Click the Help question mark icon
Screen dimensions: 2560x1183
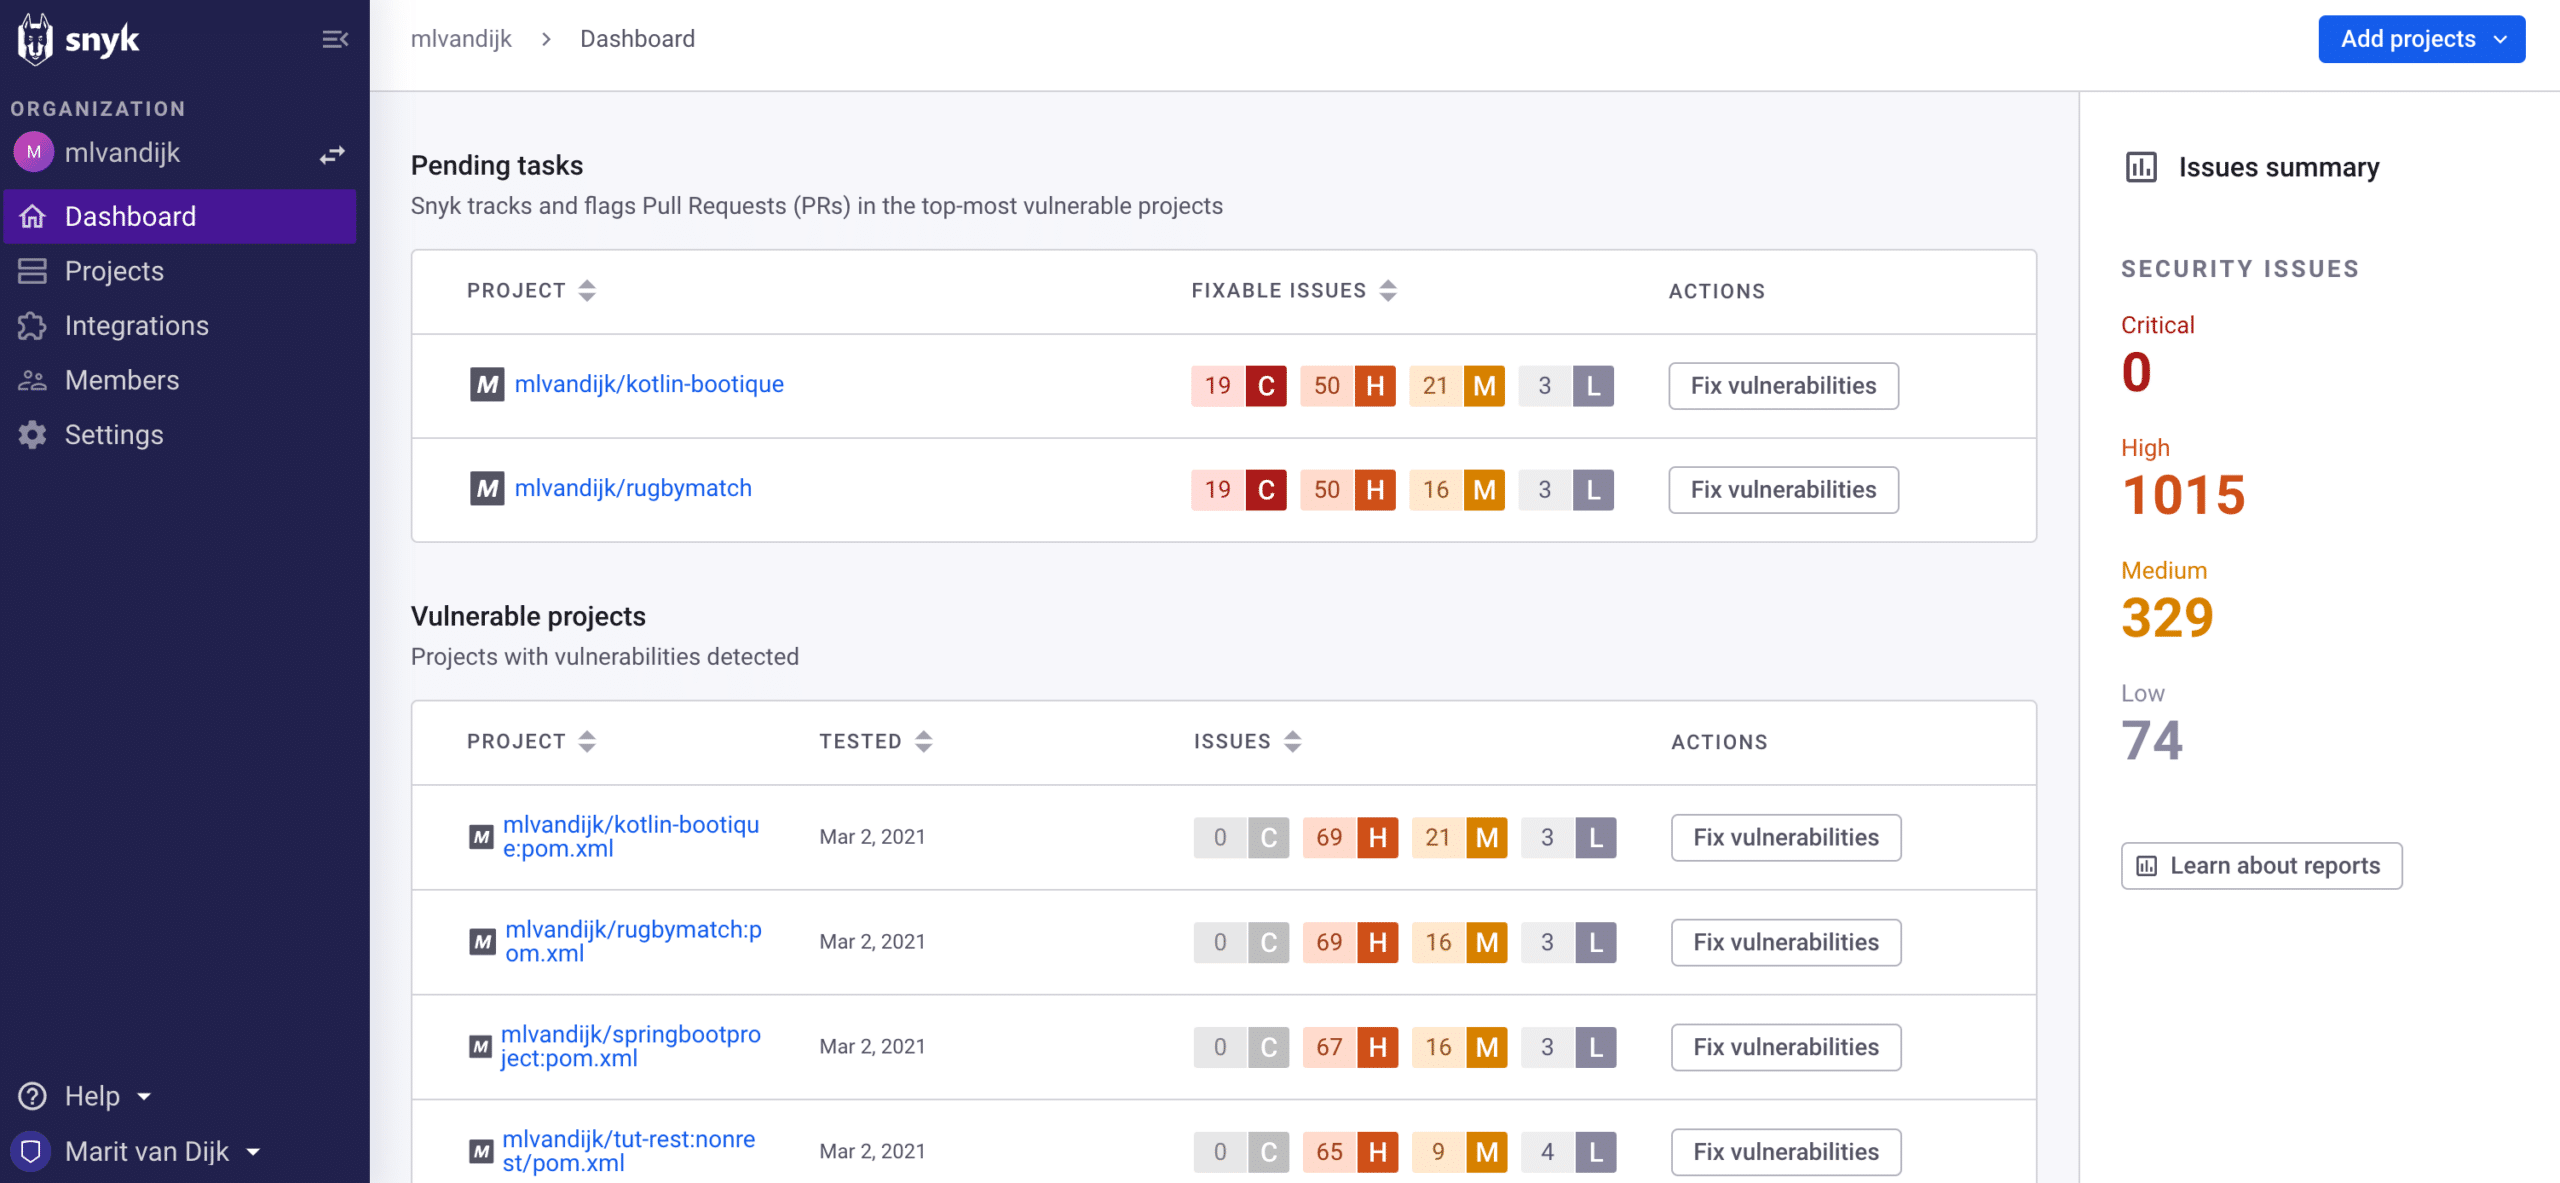pos(33,1096)
